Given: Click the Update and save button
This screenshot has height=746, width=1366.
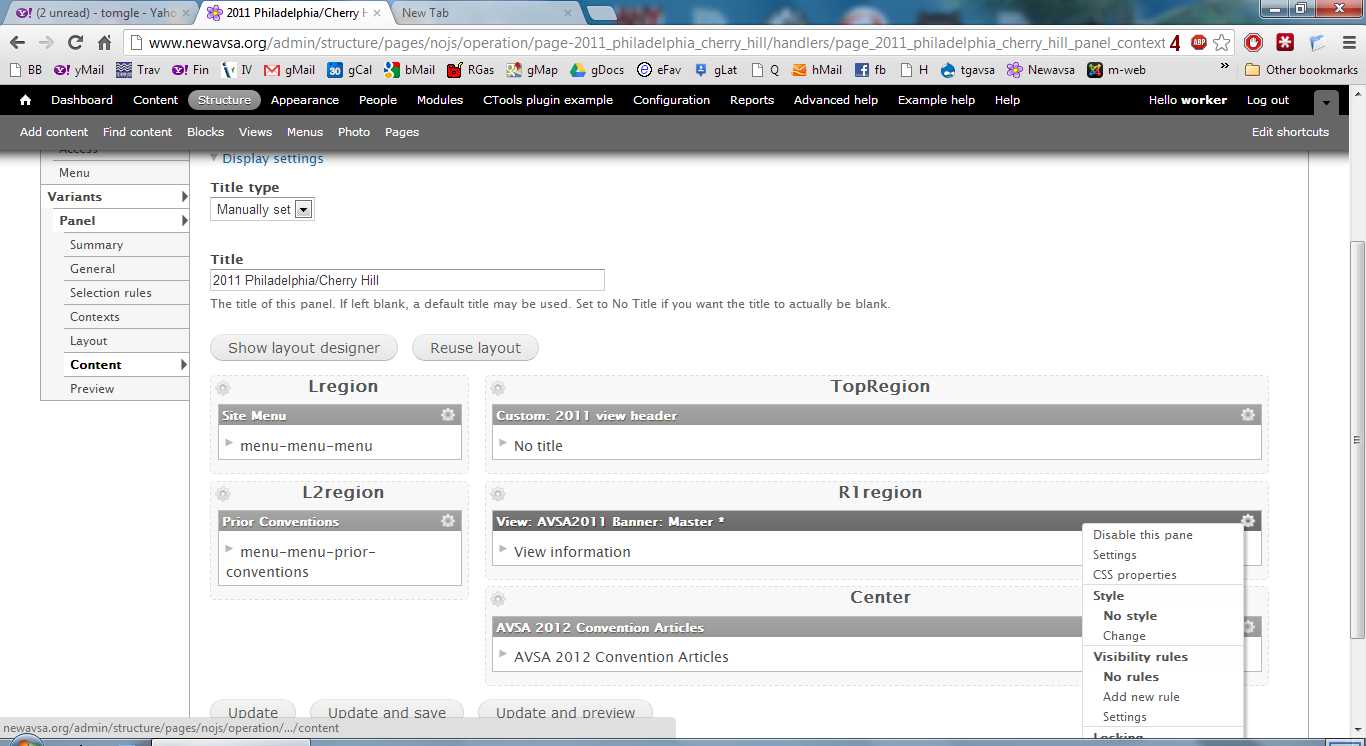Looking at the screenshot, I should click(387, 712).
